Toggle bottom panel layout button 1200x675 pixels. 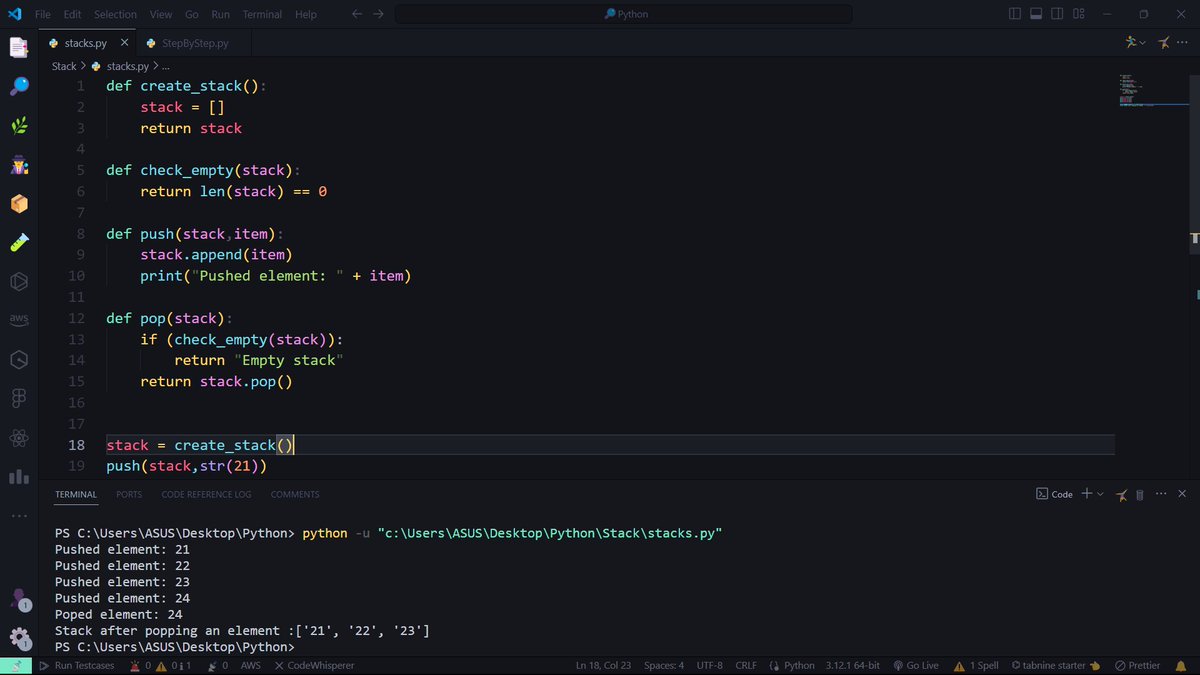(x=1036, y=14)
